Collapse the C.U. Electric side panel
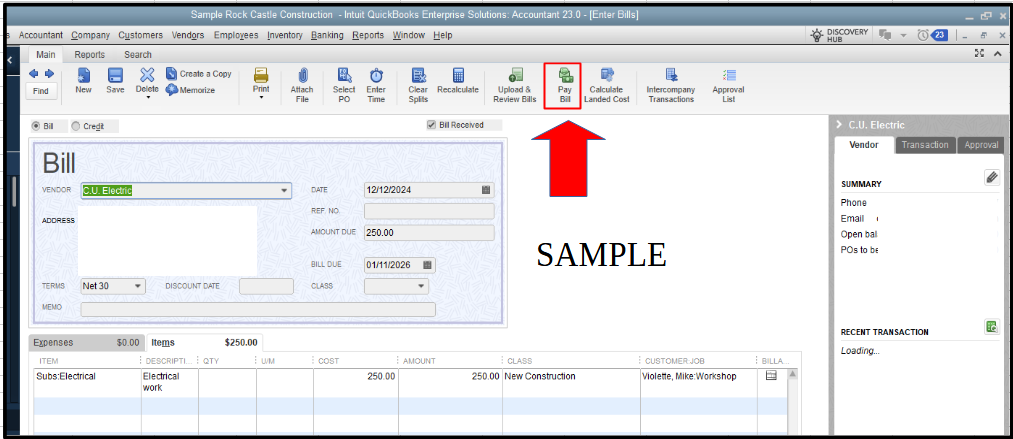This screenshot has height=439, width=1013. click(839, 125)
